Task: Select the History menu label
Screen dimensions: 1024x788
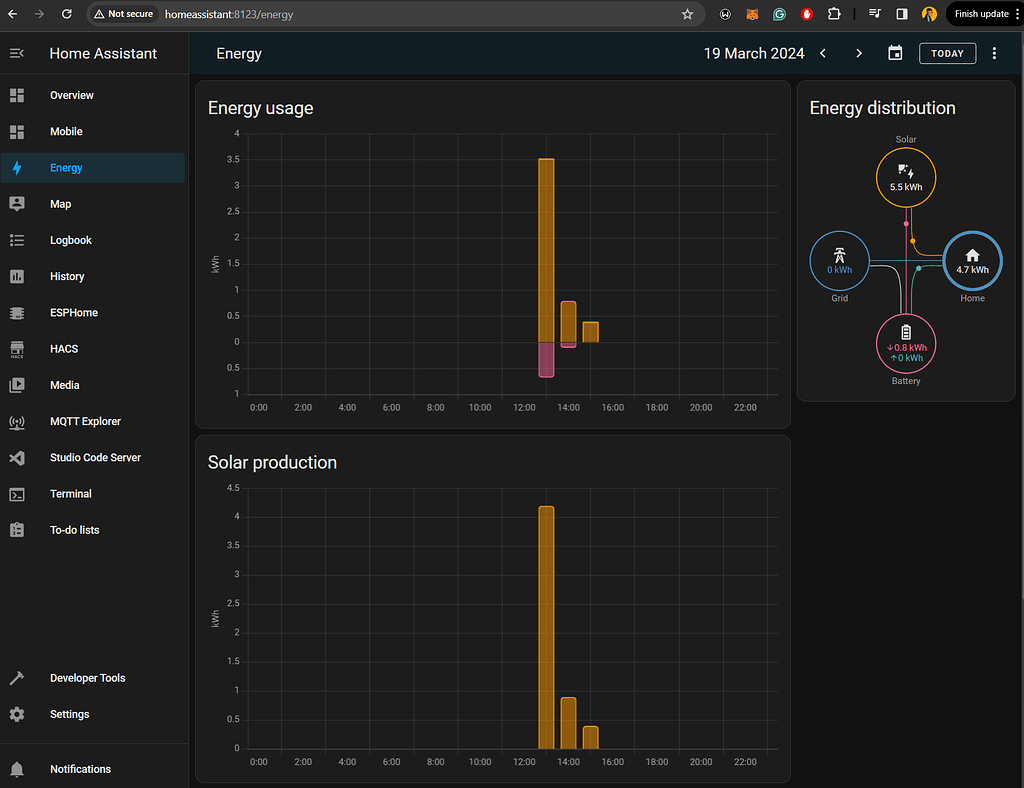Action: pos(67,277)
